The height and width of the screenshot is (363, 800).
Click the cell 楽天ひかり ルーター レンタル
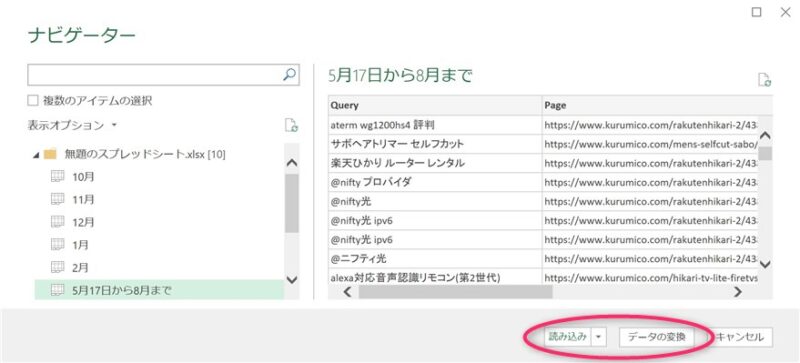[x=435, y=163]
